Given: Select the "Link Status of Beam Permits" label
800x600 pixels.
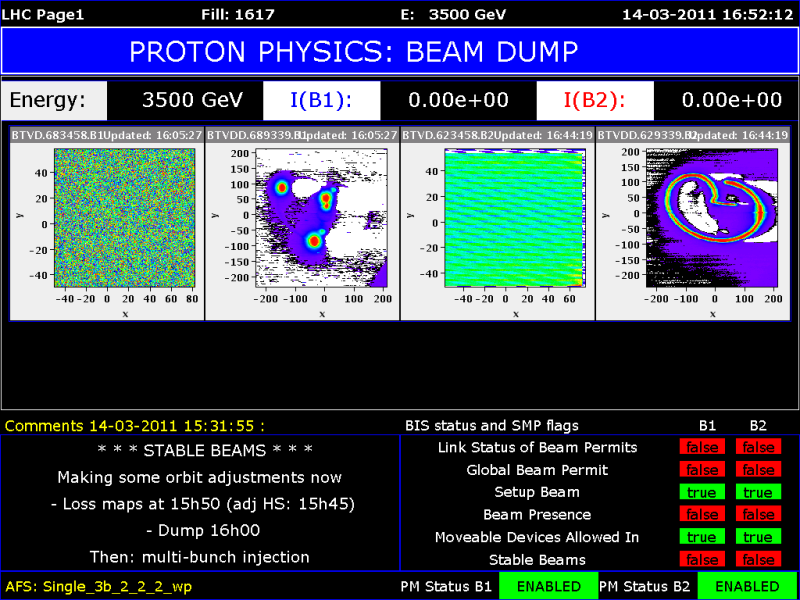Looking at the screenshot, I should point(538,447).
